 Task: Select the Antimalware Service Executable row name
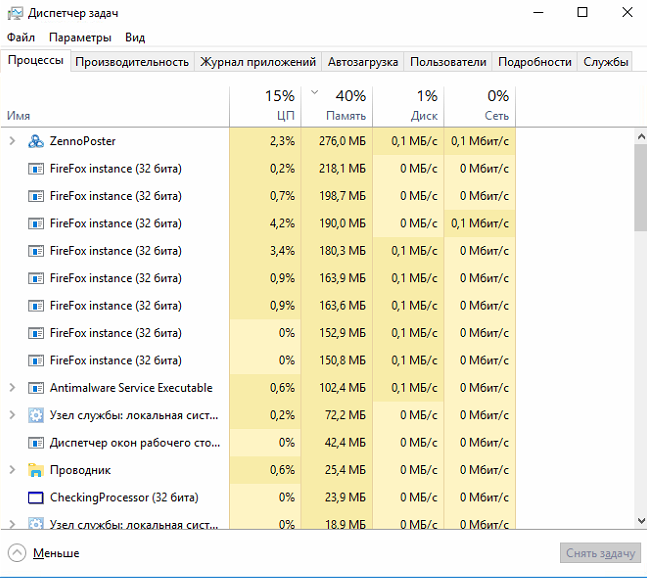[131, 388]
